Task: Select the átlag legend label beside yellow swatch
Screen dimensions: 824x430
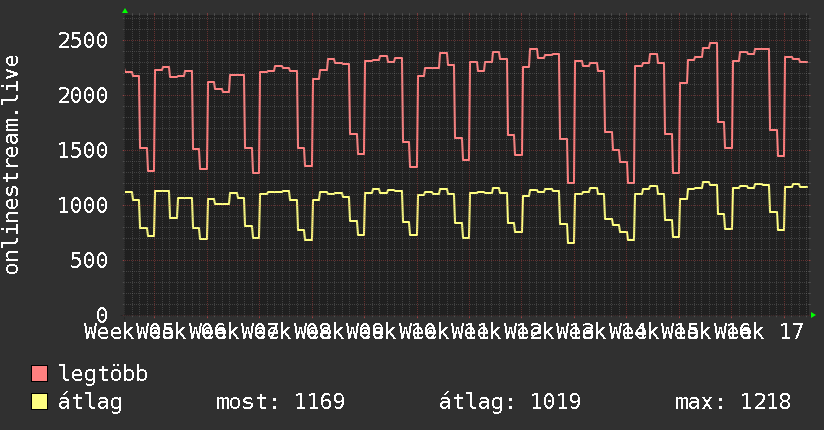Action: click(90, 402)
